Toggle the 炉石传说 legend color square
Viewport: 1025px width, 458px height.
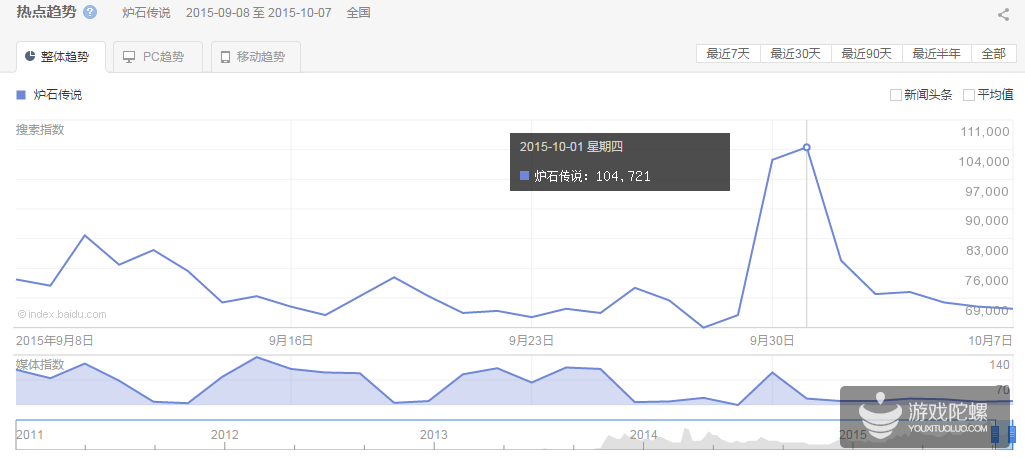click(x=21, y=95)
